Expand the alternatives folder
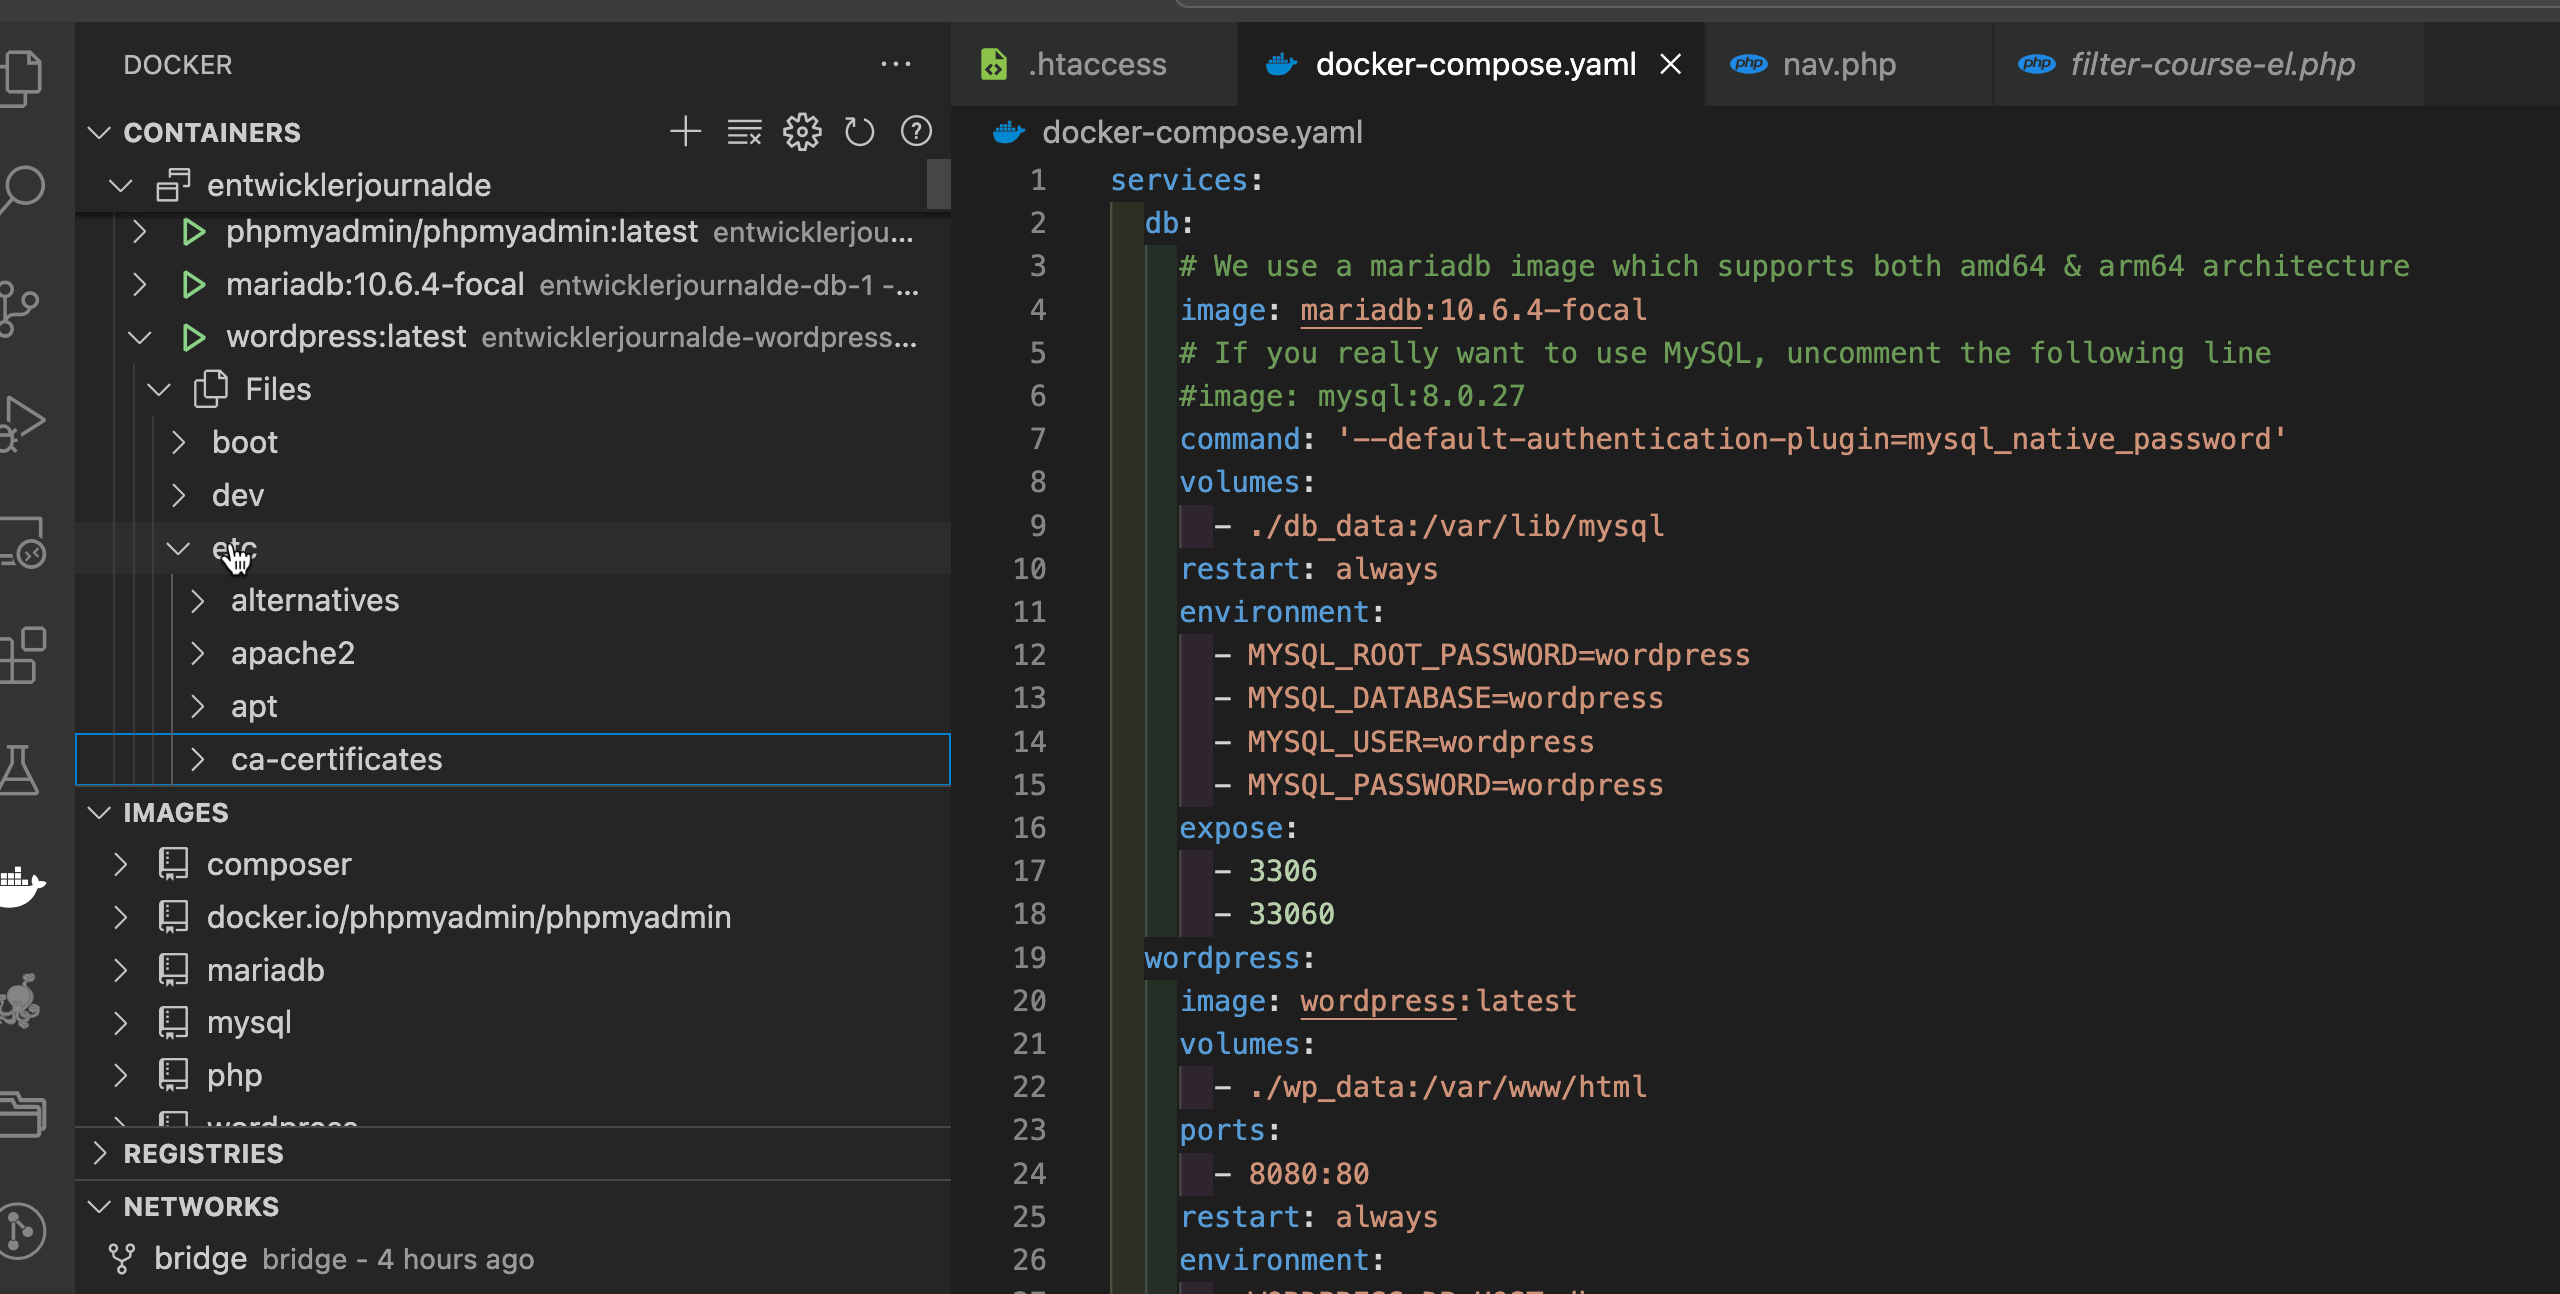2560x1294 pixels. pos(198,601)
